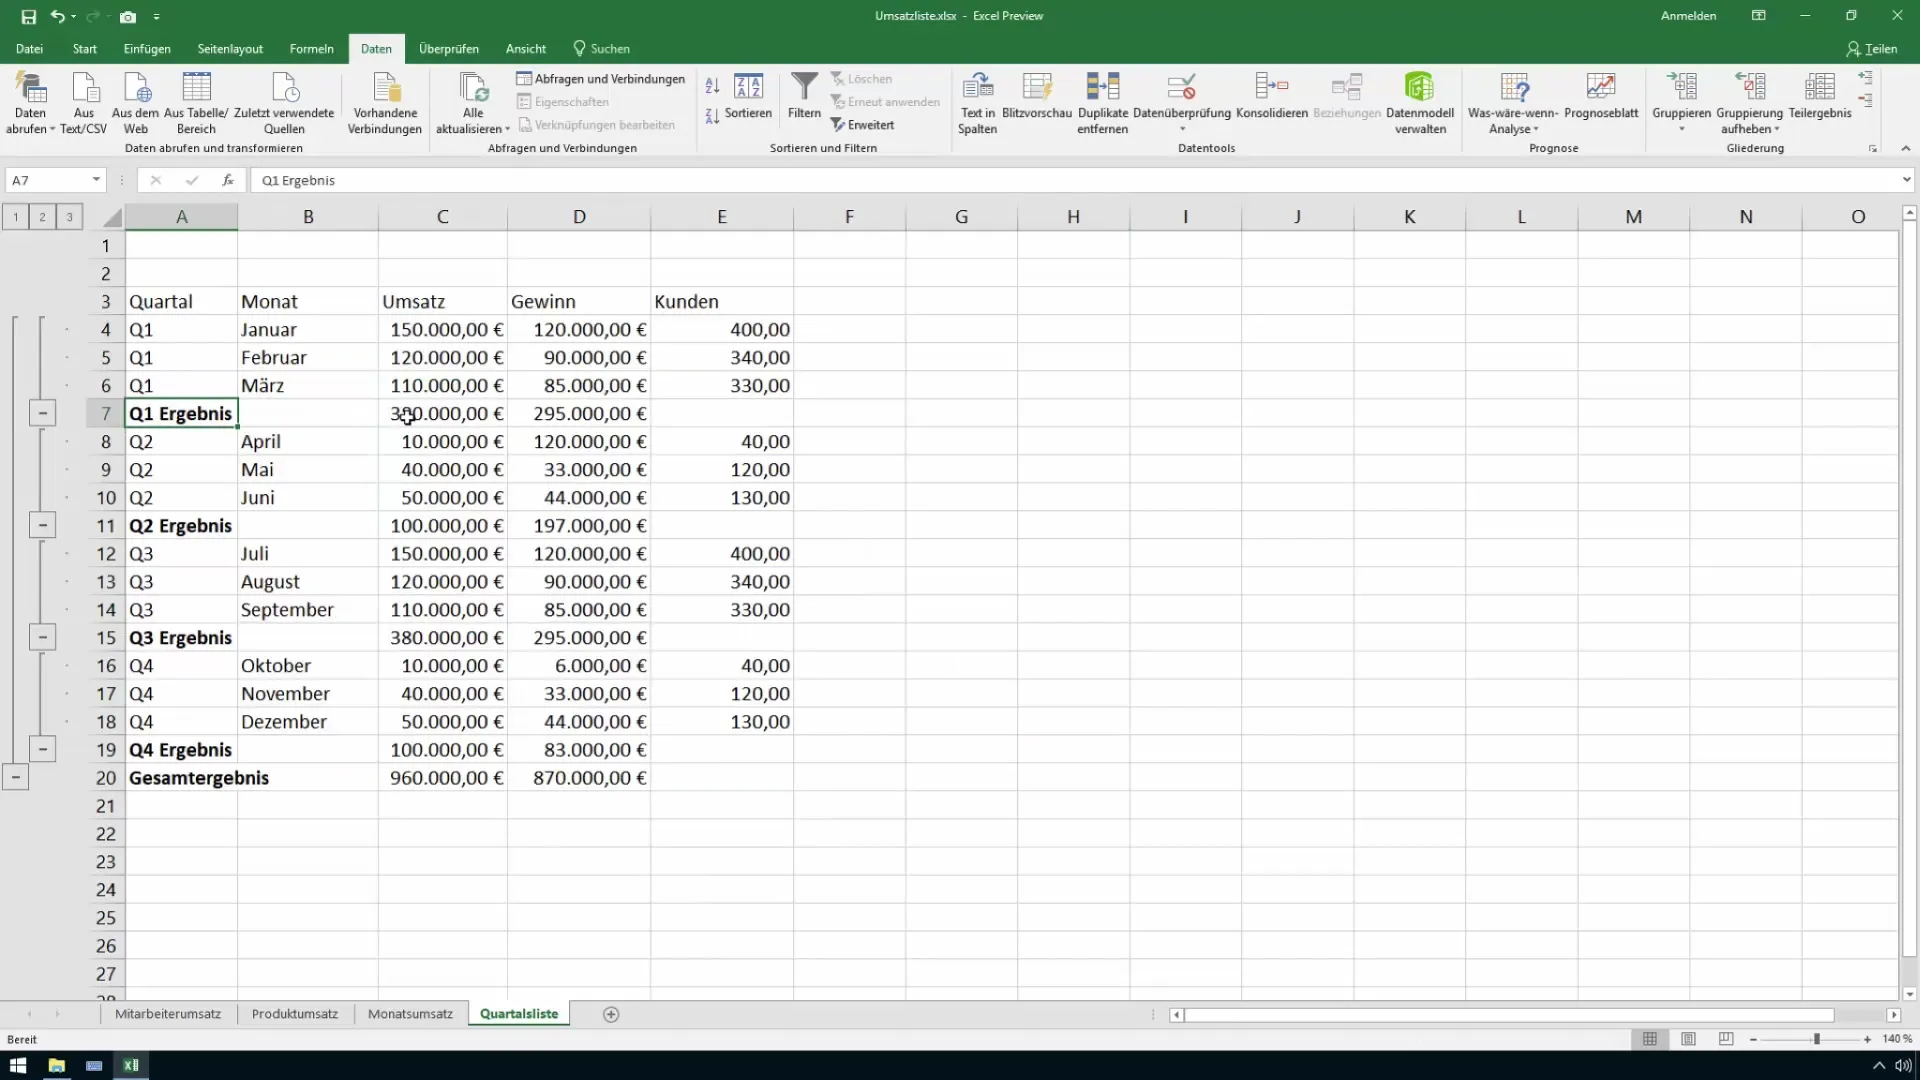The image size is (1920, 1080).
Task: Switch to the Start tab
Action: click(x=84, y=49)
